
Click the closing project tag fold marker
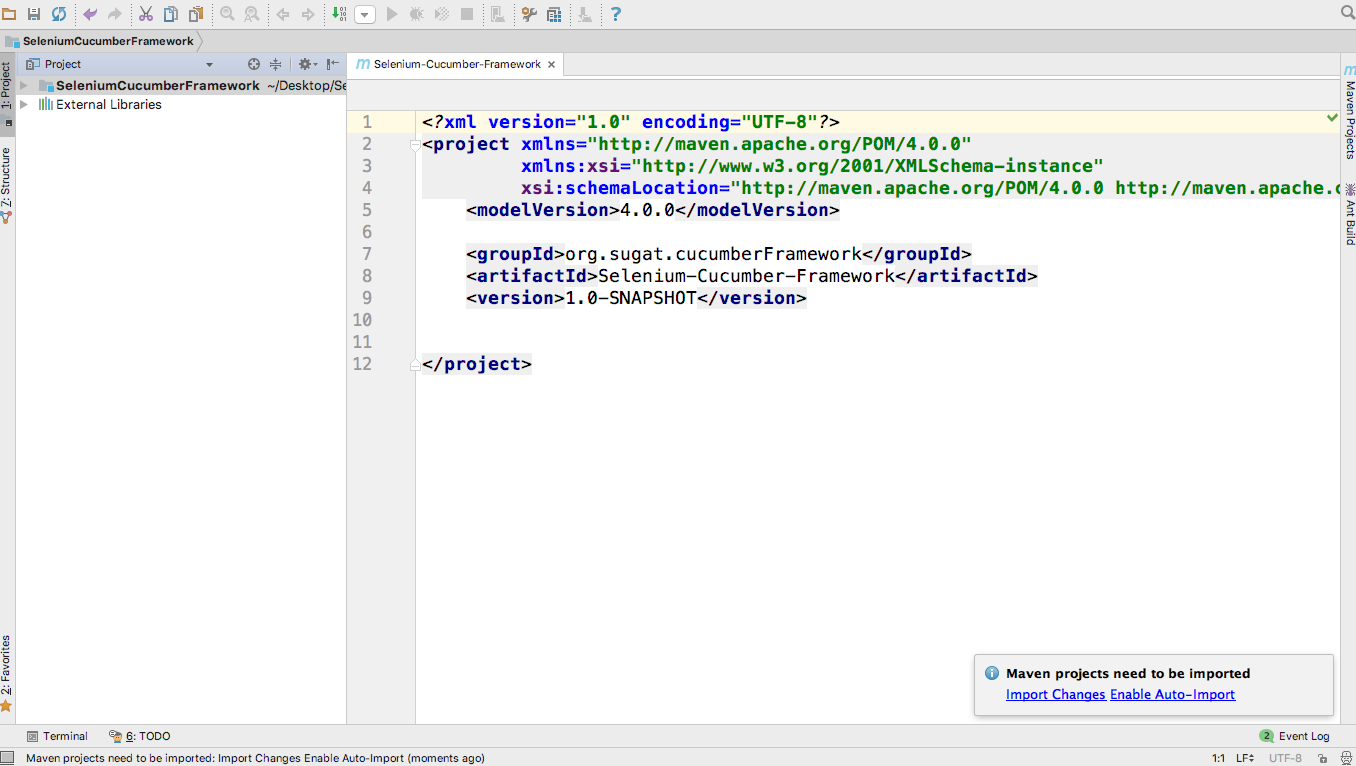coord(415,365)
